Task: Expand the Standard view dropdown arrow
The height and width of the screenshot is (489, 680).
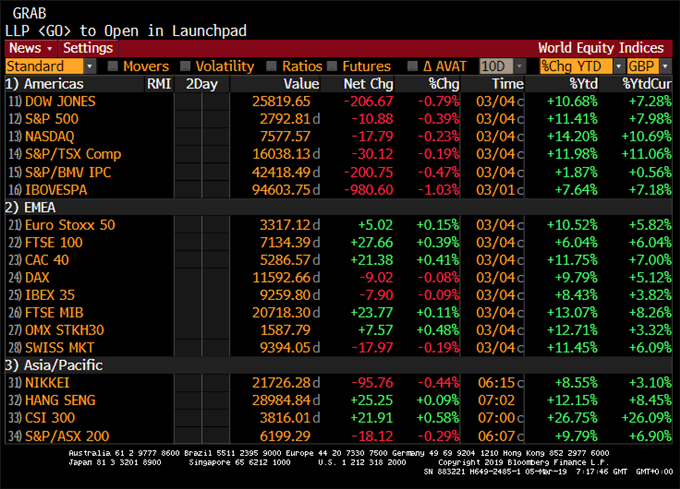Action: pos(89,66)
